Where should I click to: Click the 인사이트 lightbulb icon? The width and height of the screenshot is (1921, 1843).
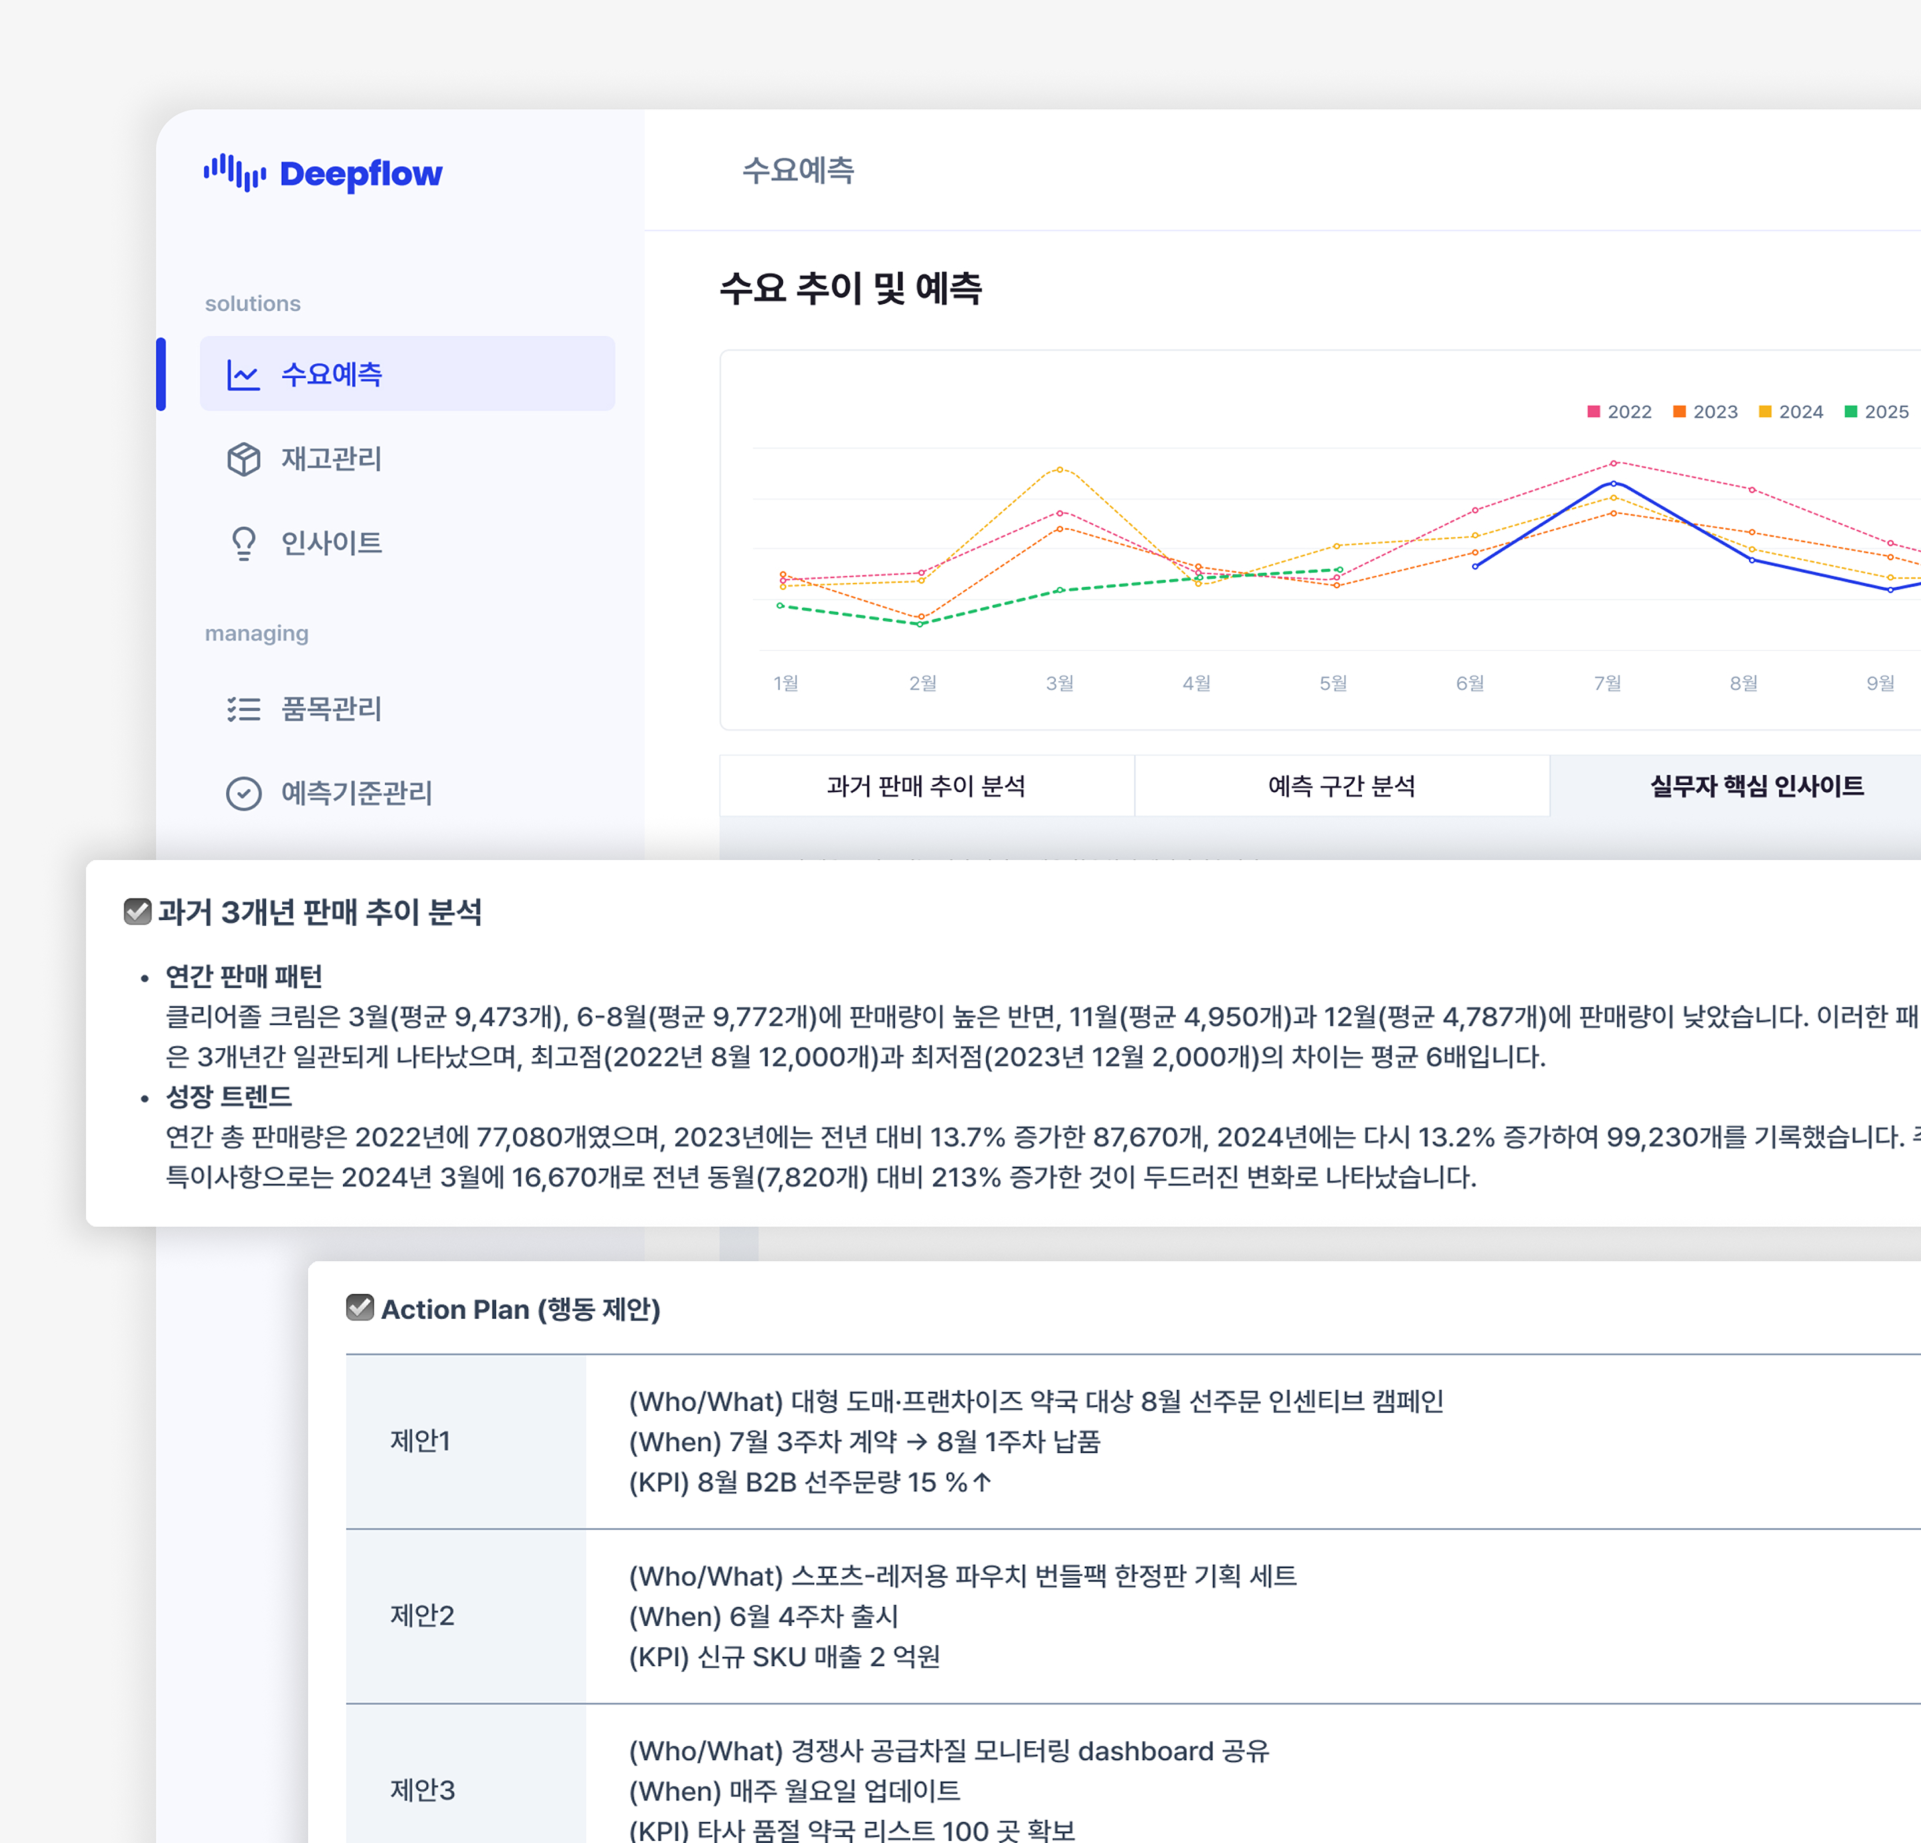click(243, 543)
